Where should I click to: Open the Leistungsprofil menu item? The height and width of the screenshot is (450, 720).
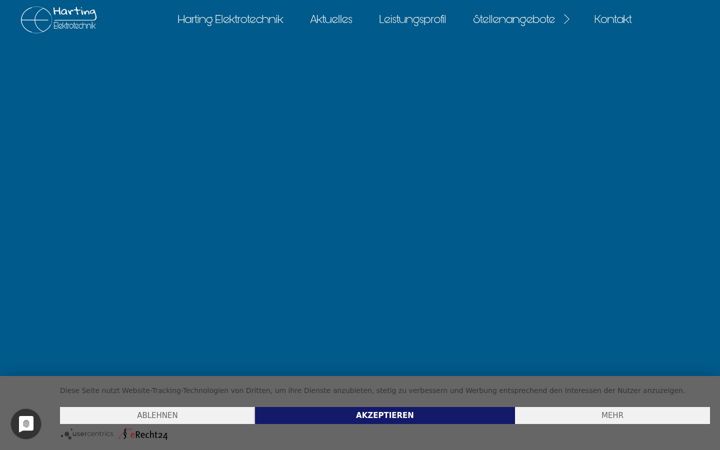pos(412,19)
